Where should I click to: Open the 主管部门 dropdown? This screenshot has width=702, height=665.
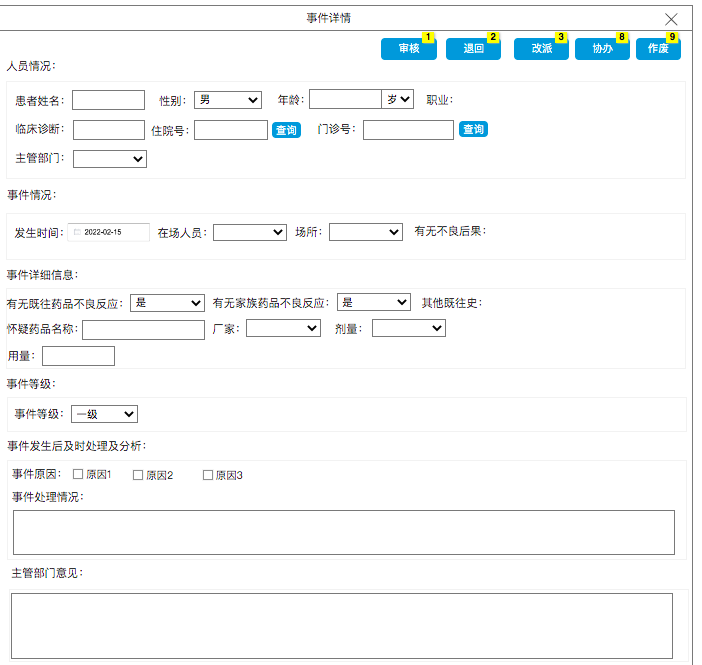(x=110, y=159)
